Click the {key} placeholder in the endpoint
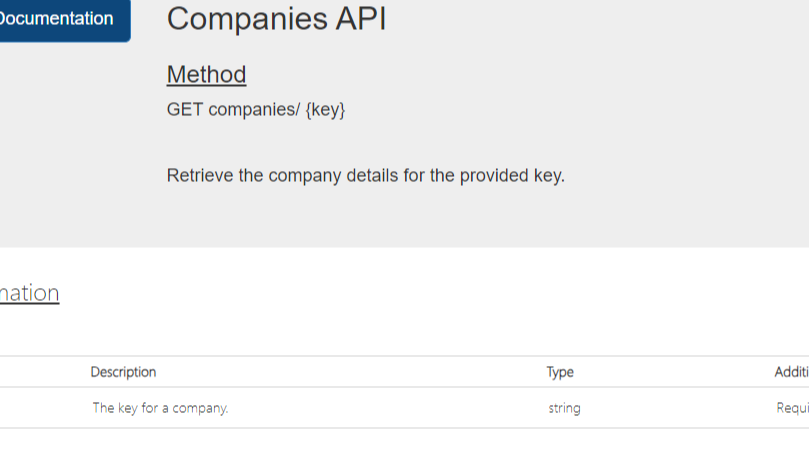 coord(325,109)
